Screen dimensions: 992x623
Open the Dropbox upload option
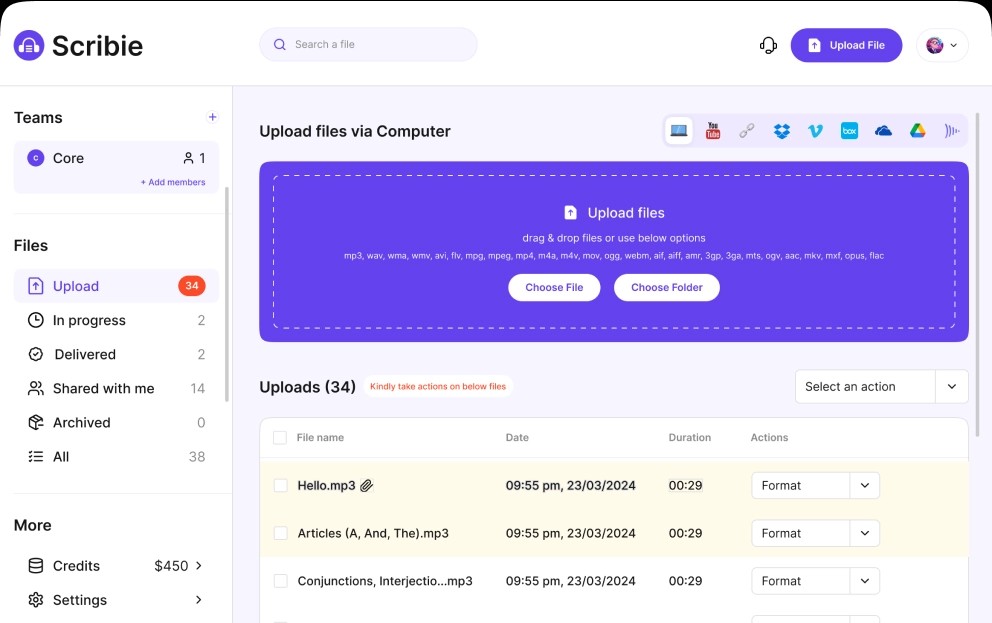tap(781, 130)
